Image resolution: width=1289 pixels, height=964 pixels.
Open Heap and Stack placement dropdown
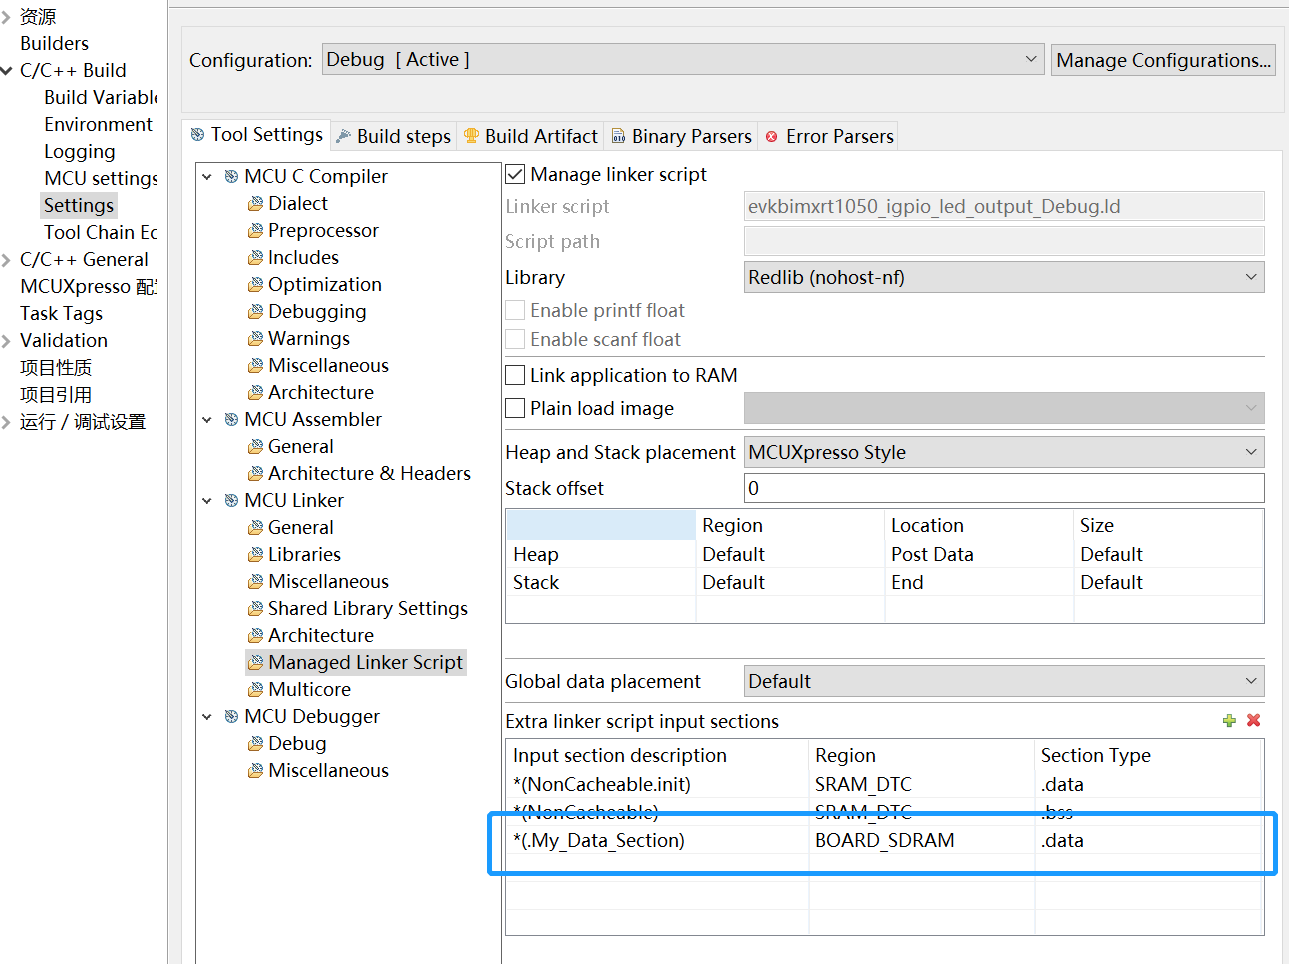pyautogui.click(x=1003, y=452)
